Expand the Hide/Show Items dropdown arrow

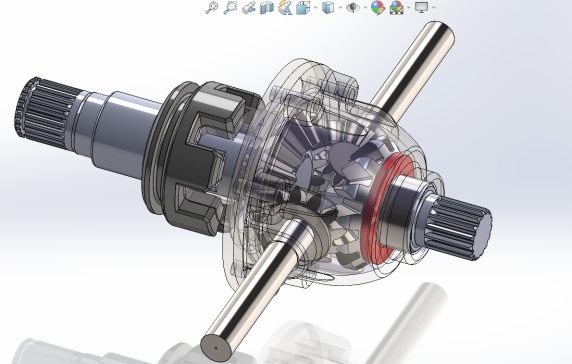click(365, 8)
